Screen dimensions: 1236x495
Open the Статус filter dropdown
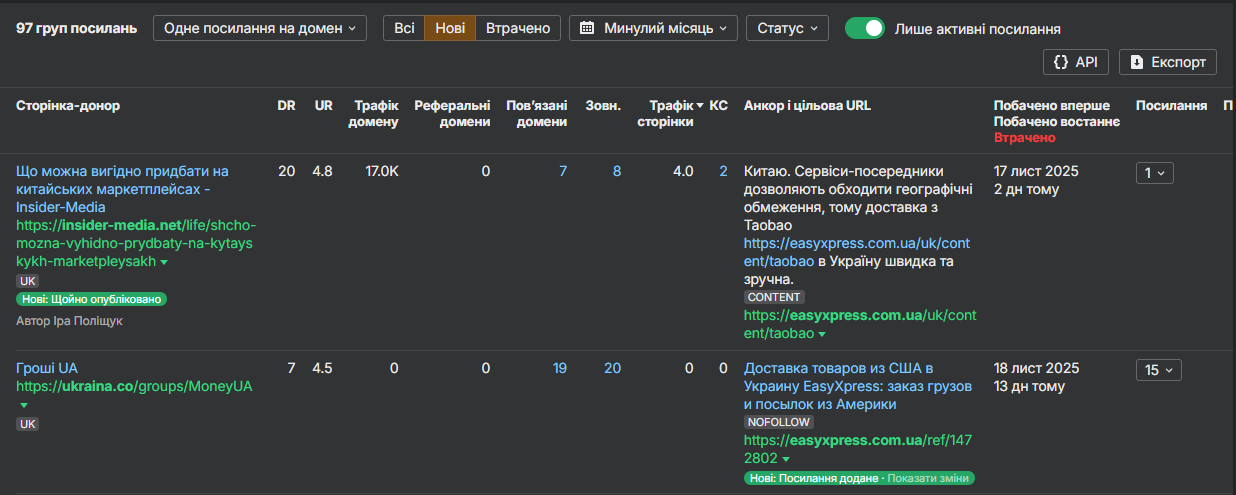(x=787, y=28)
